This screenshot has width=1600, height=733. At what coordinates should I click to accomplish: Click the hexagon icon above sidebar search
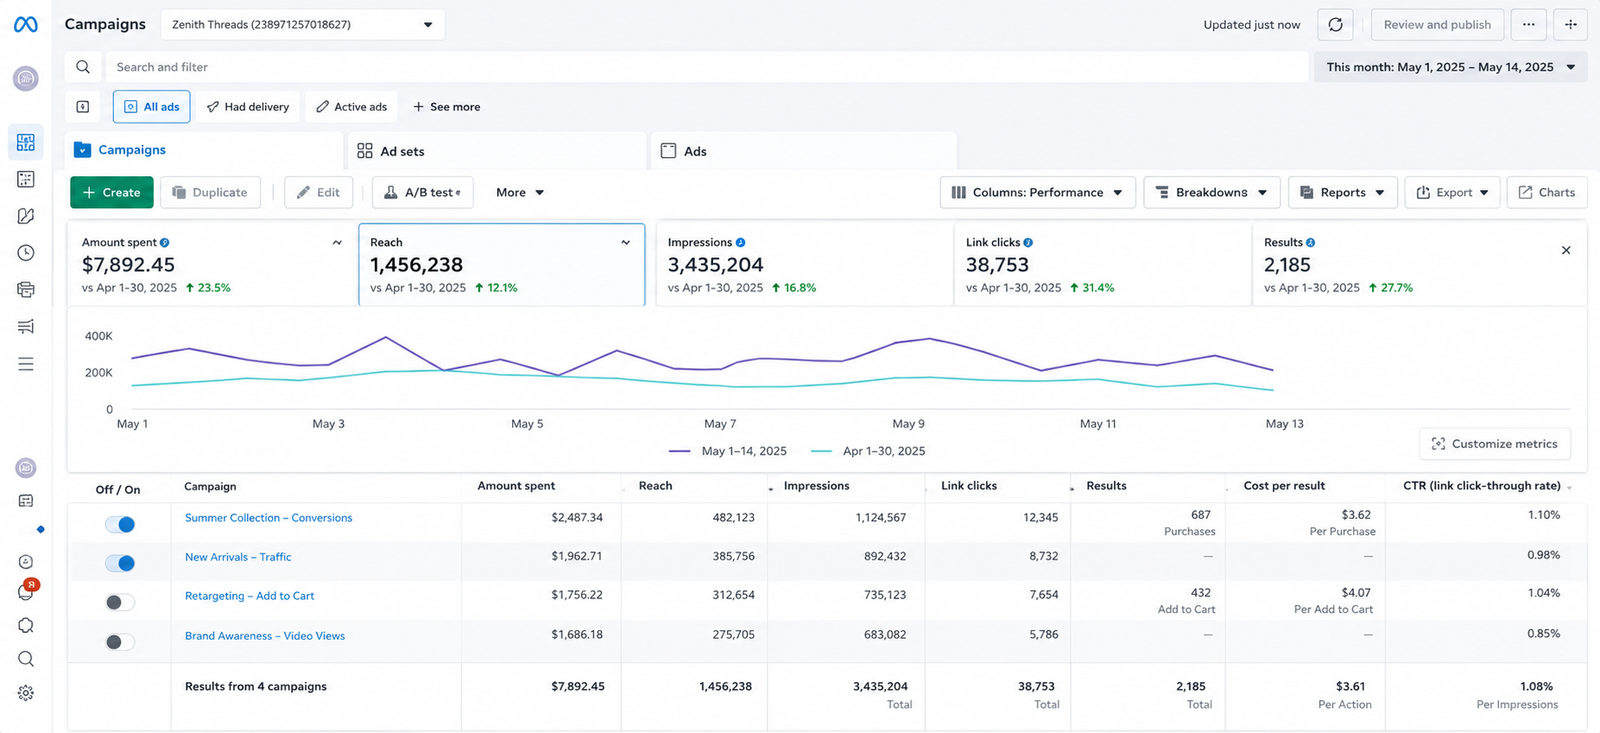tap(26, 625)
